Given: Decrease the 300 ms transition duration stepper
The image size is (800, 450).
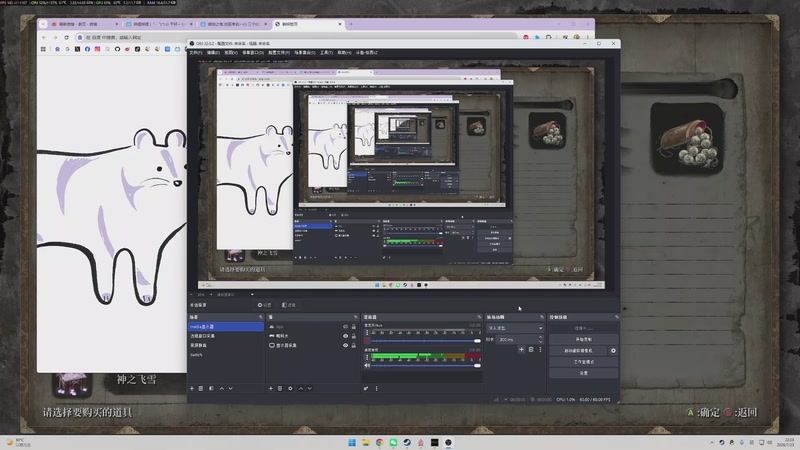Looking at the screenshot, I should [x=540, y=341].
